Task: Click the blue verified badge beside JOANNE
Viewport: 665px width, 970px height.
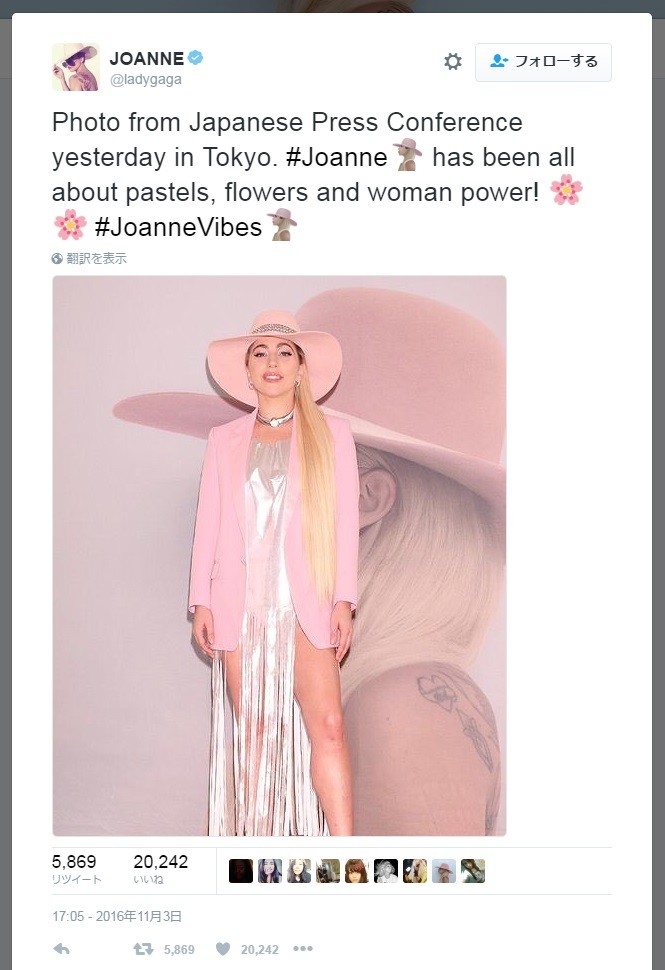Action: pos(196,58)
